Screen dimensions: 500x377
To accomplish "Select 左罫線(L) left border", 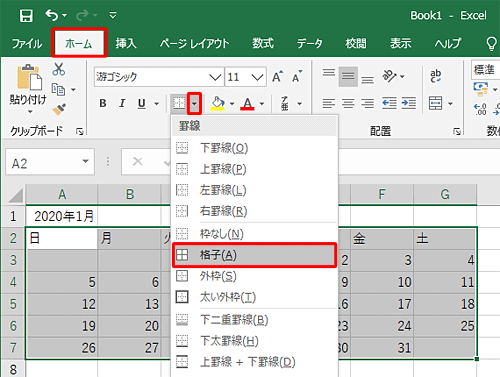I will [x=254, y=190].
